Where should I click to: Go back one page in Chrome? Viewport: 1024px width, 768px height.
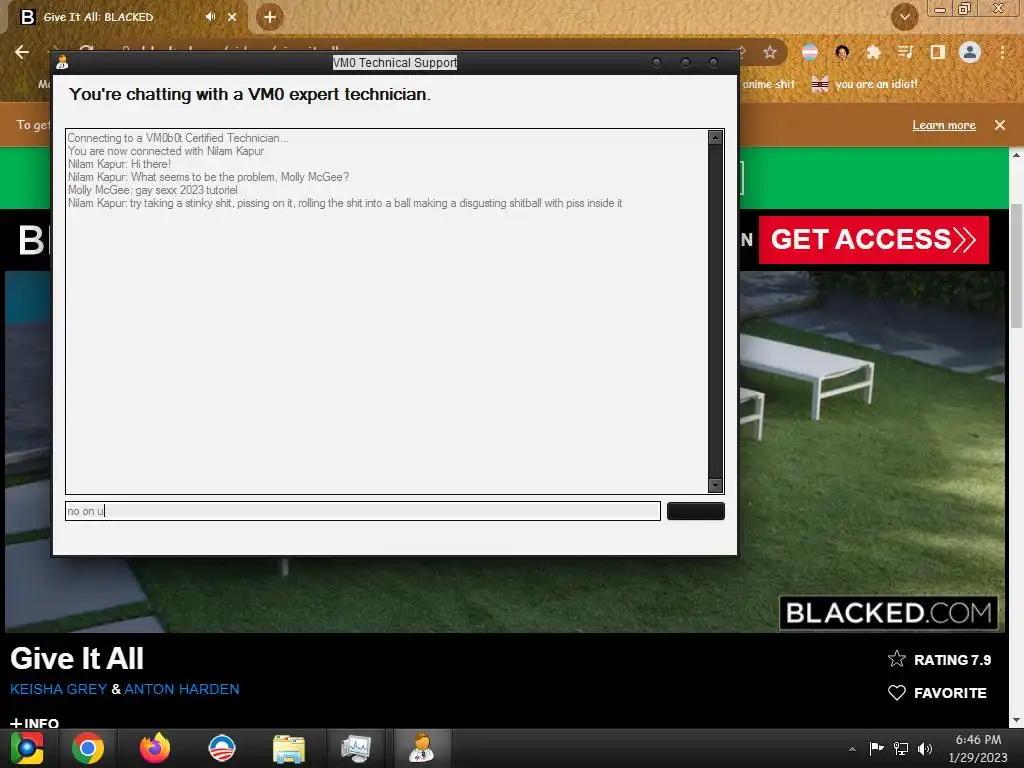point(22,52)
